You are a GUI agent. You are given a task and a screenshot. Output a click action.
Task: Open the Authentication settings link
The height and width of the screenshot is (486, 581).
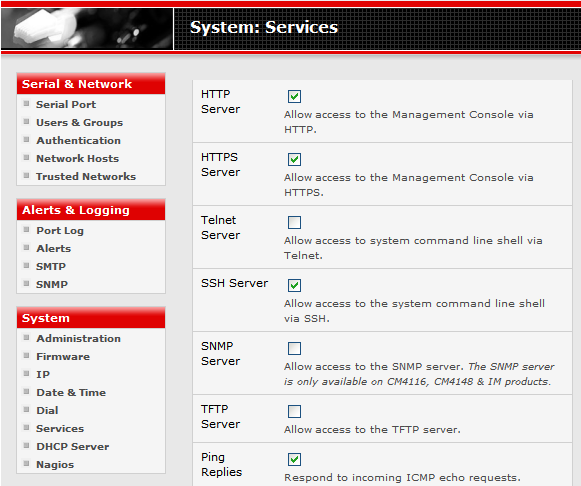(78, 140)
